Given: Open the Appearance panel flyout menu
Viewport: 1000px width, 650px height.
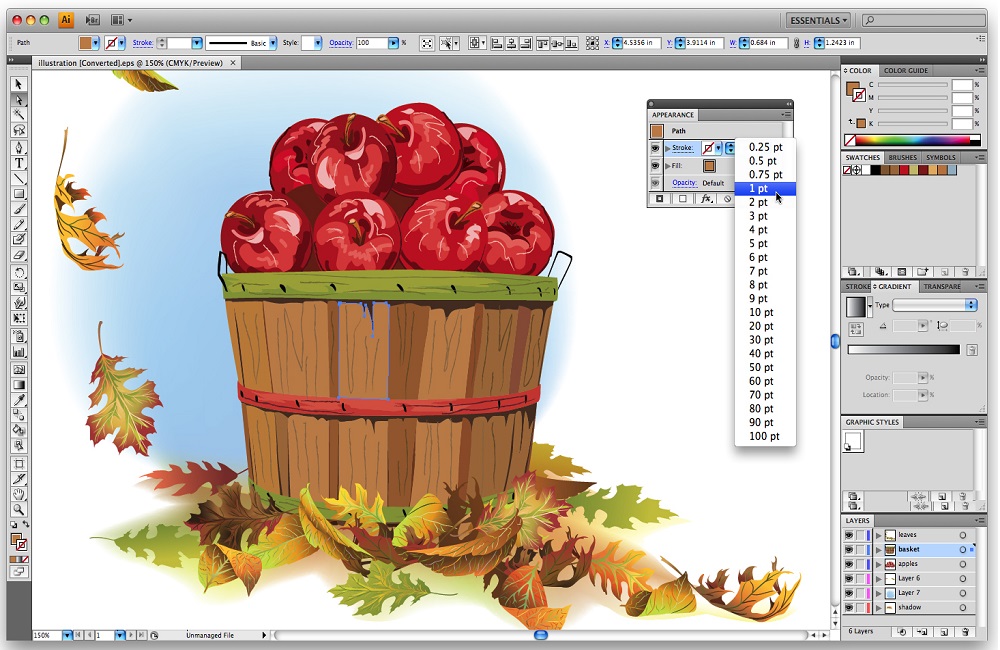Looking at the screenshot, I should [x=785, y=114].
